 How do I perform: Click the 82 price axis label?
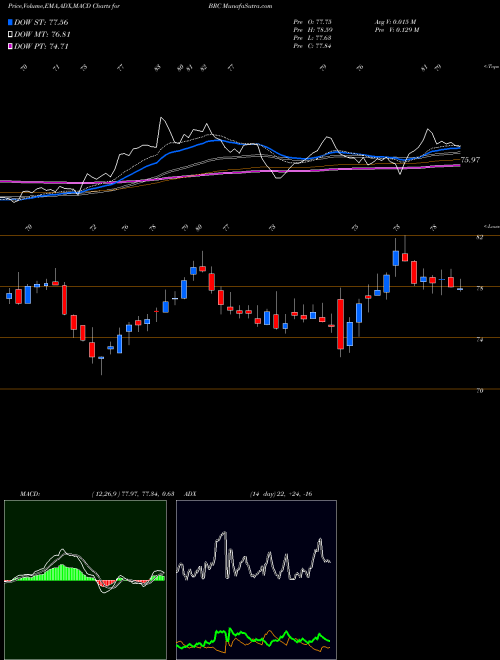pyautogui.click(x=479, y=237)
